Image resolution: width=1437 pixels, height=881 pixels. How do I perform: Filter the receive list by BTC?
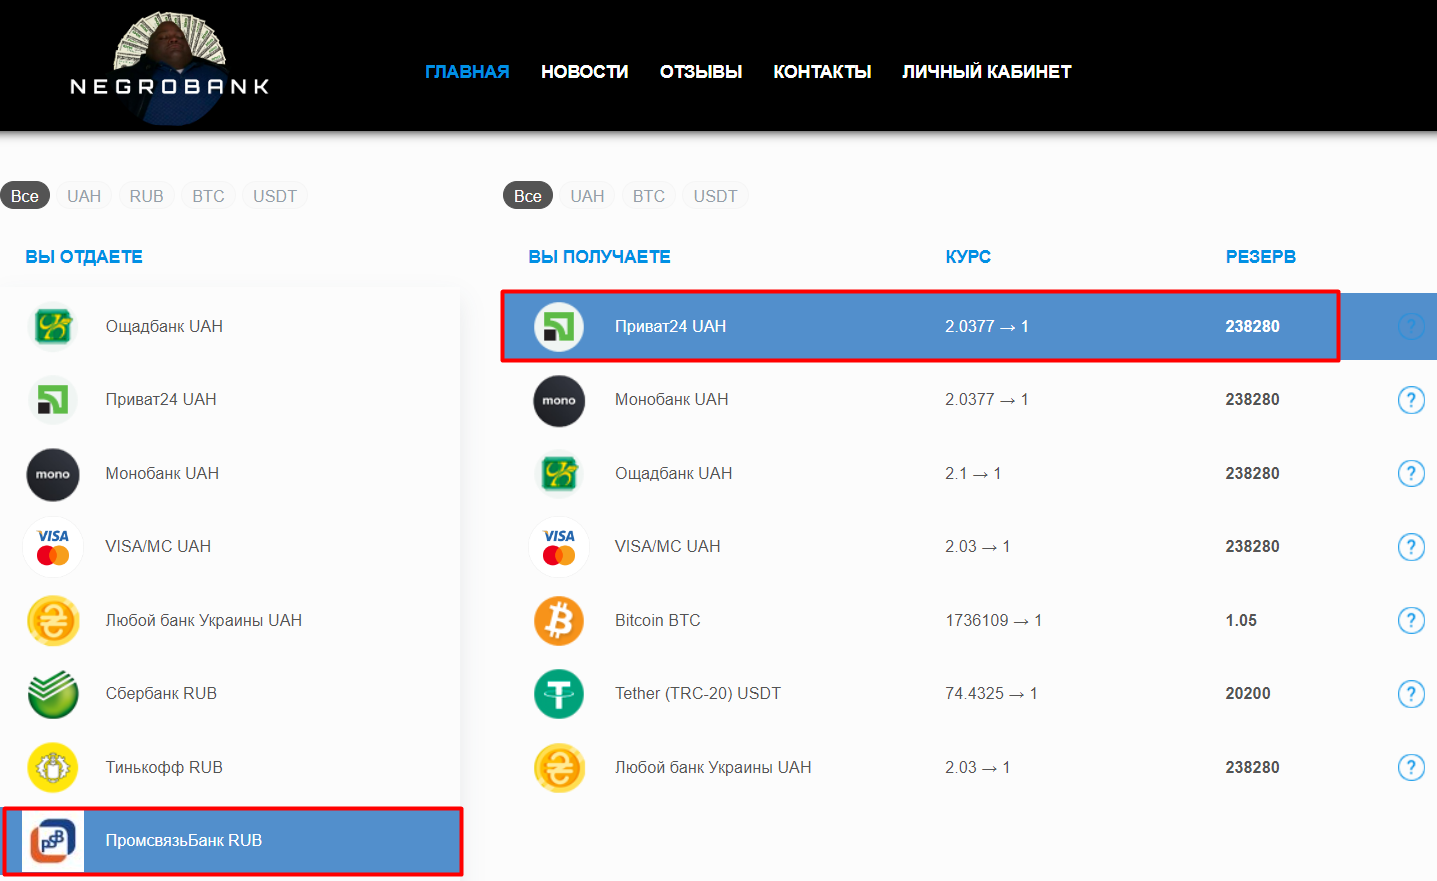[649, 196]
